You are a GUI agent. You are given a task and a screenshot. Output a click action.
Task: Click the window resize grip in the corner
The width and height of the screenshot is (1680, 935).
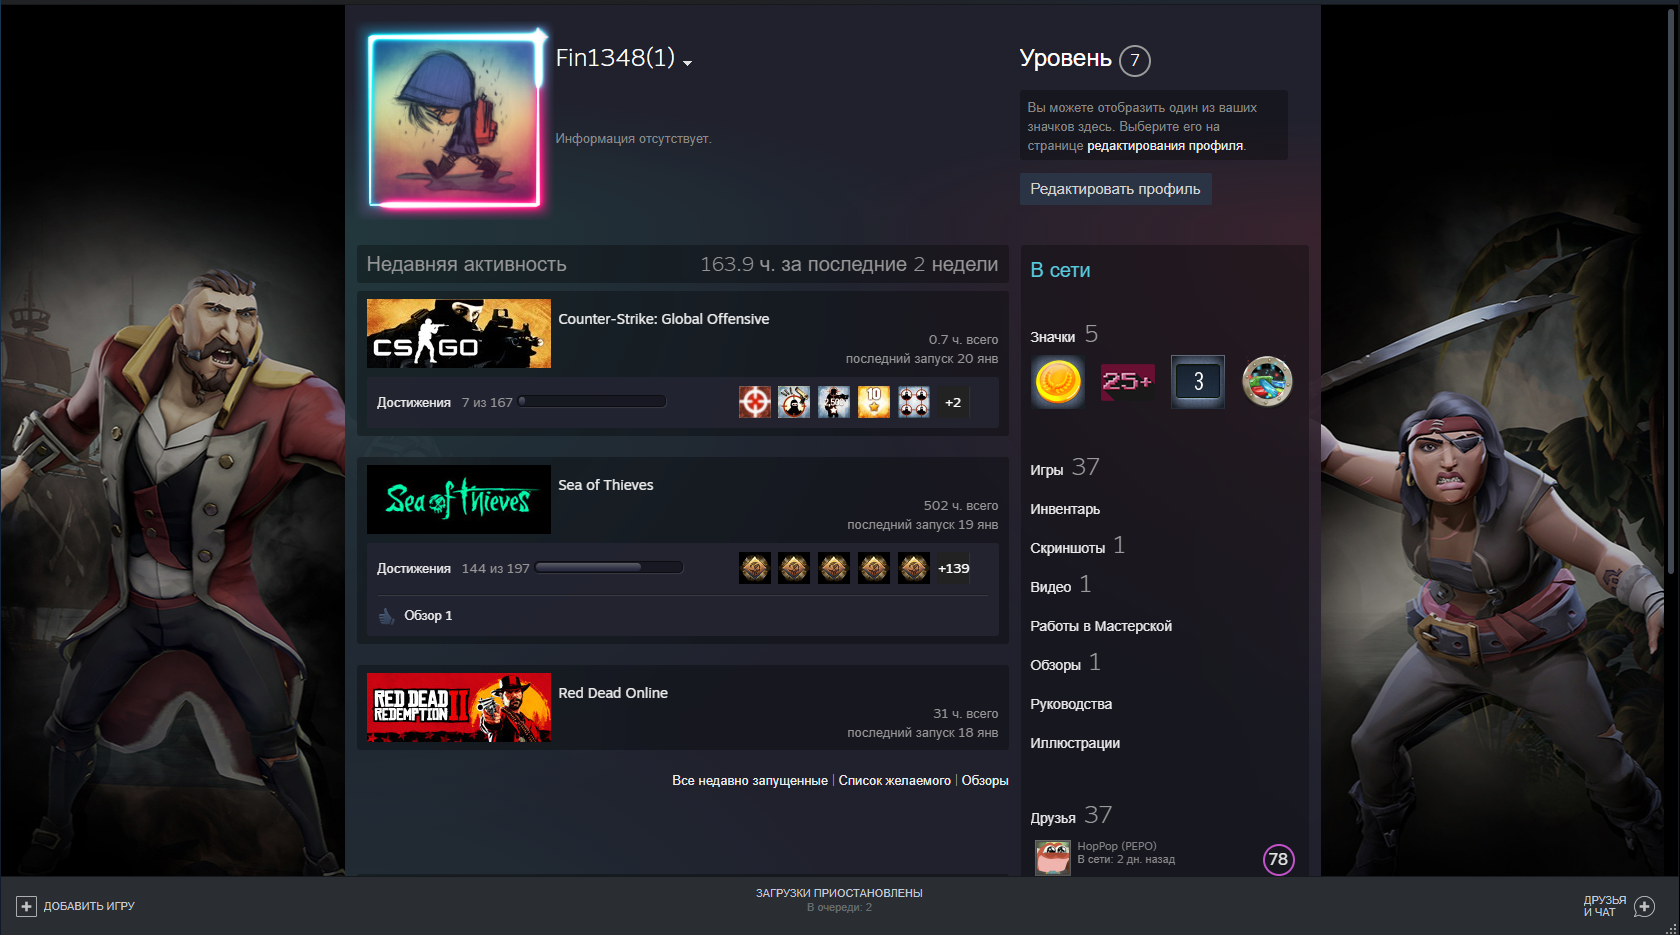pyautogui.click(x=1671, y=927)
